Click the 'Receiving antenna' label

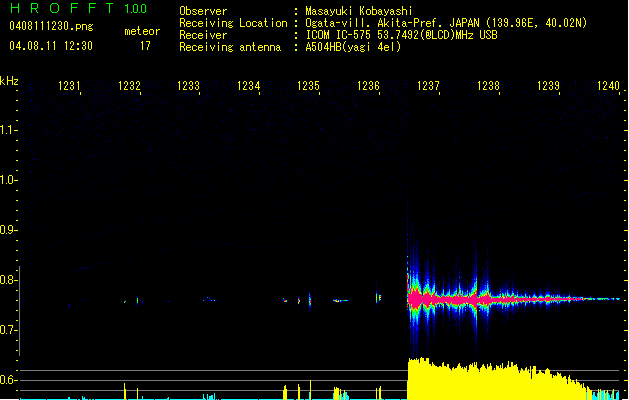(230, 47)
